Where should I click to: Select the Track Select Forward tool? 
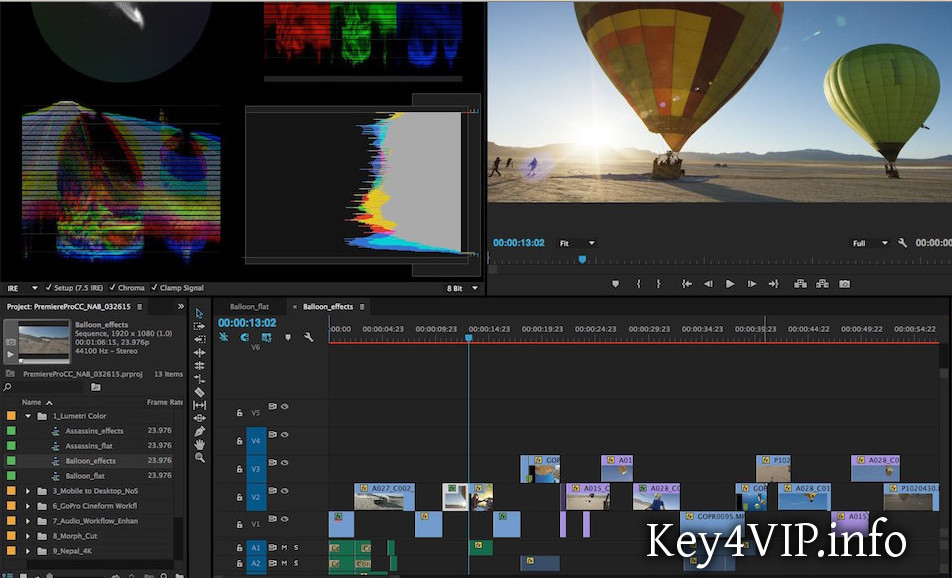[x=199, y=327]
